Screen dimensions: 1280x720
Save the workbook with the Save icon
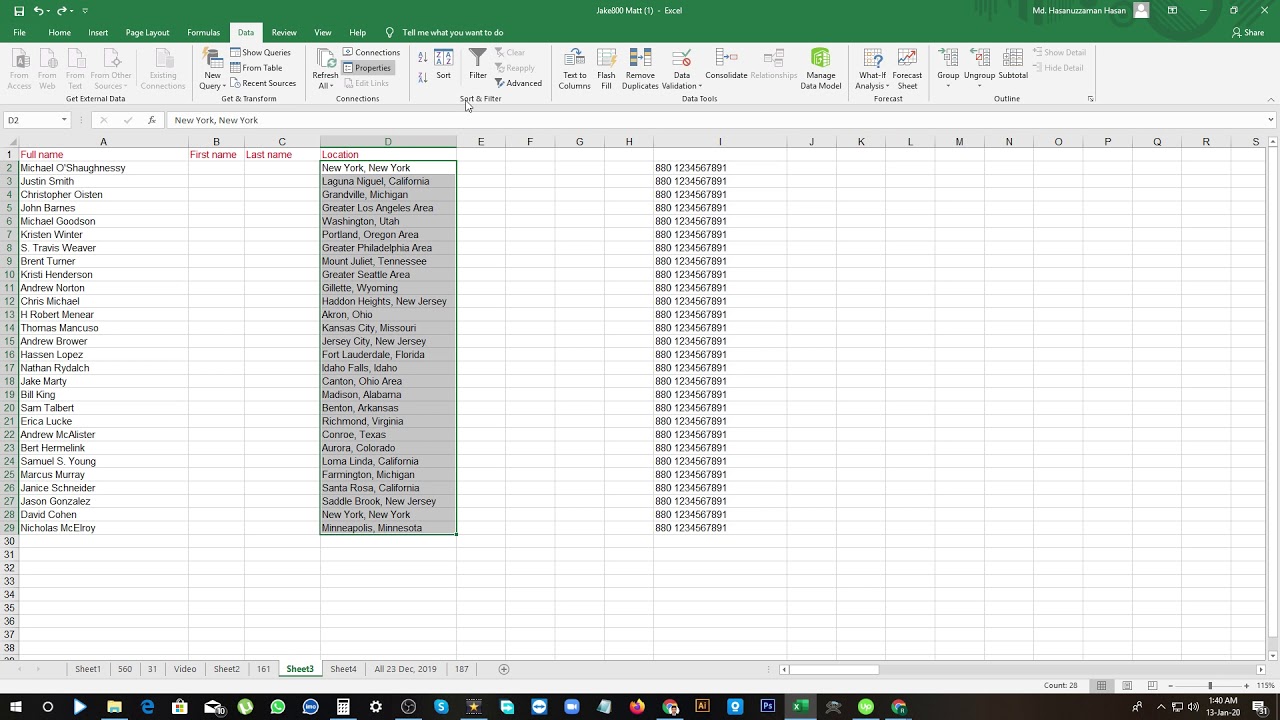(x=19, y=10)
